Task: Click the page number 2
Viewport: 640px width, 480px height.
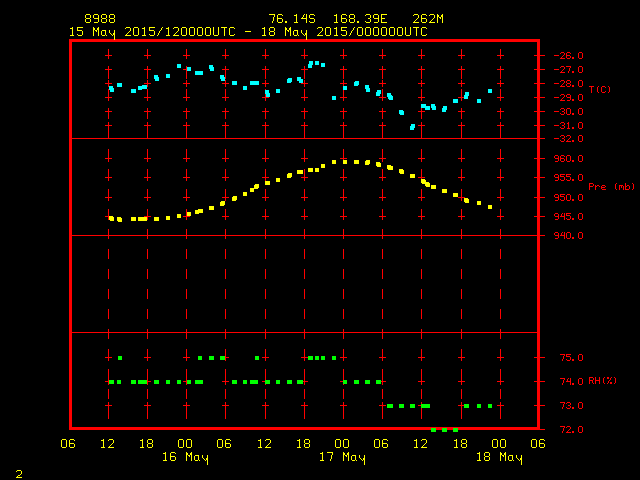Action: tap(19, 474)
